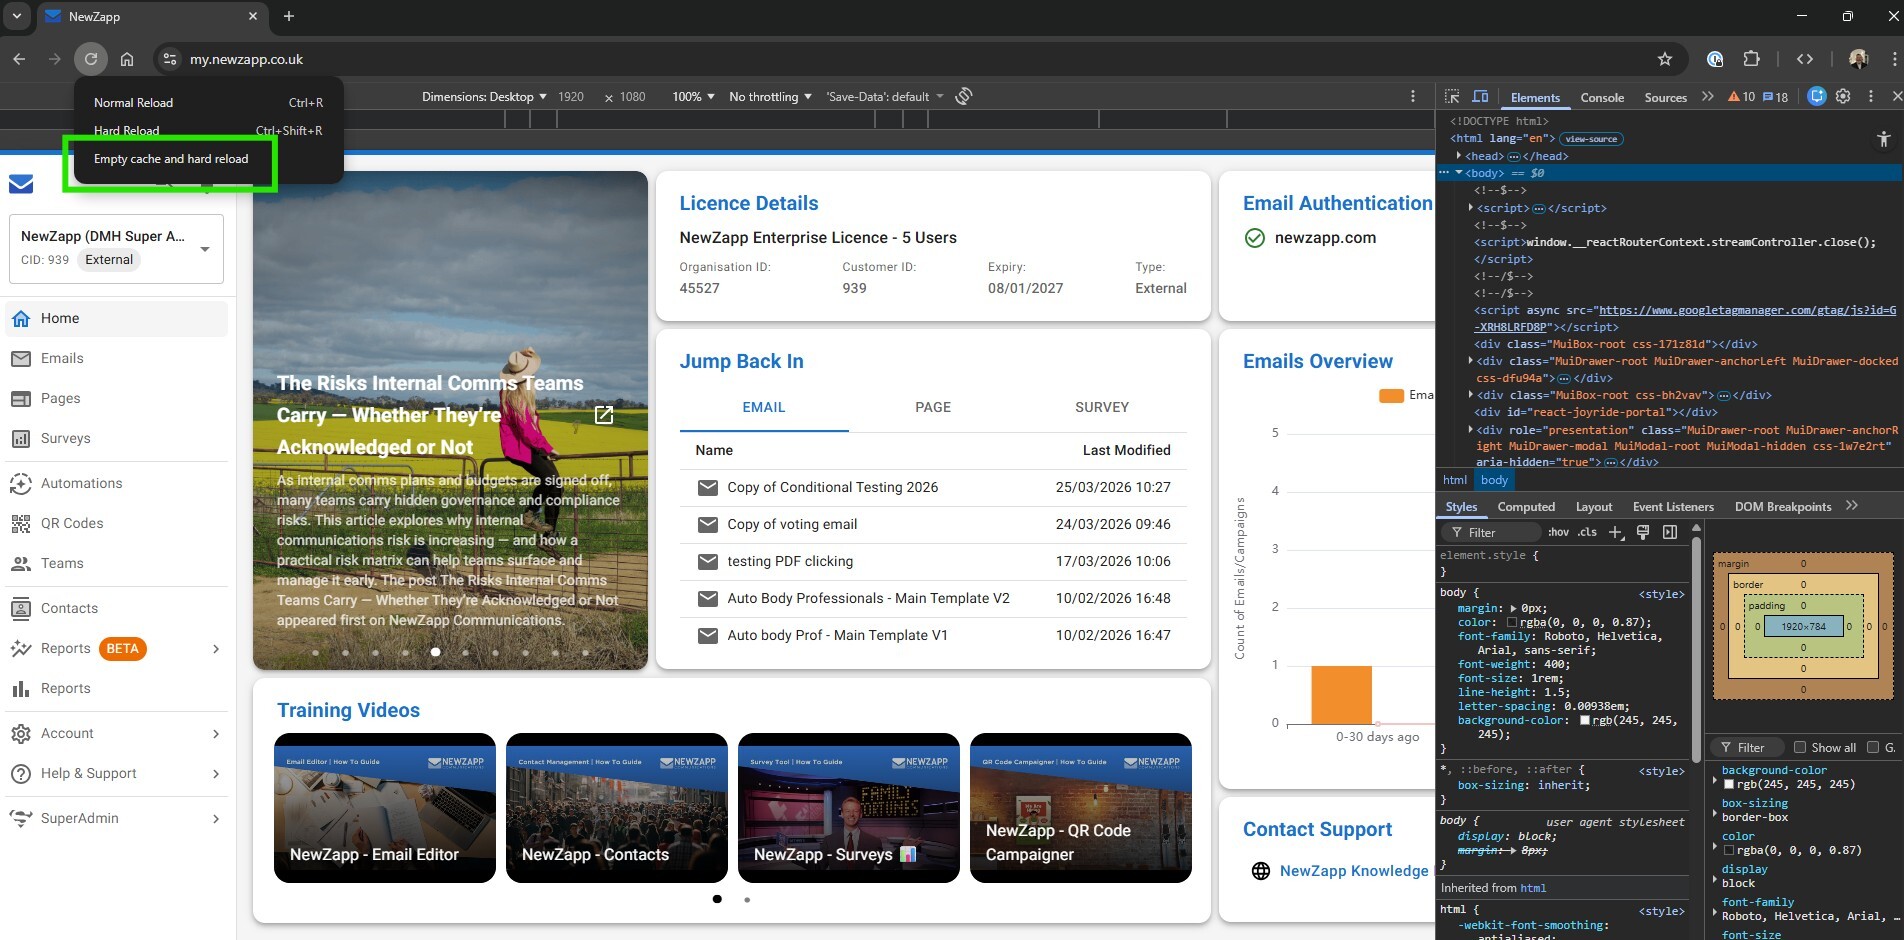This screenshot has height=940, width=1904.
Task: Go to the second Training Videos page dot
Action: click(747, 900)
